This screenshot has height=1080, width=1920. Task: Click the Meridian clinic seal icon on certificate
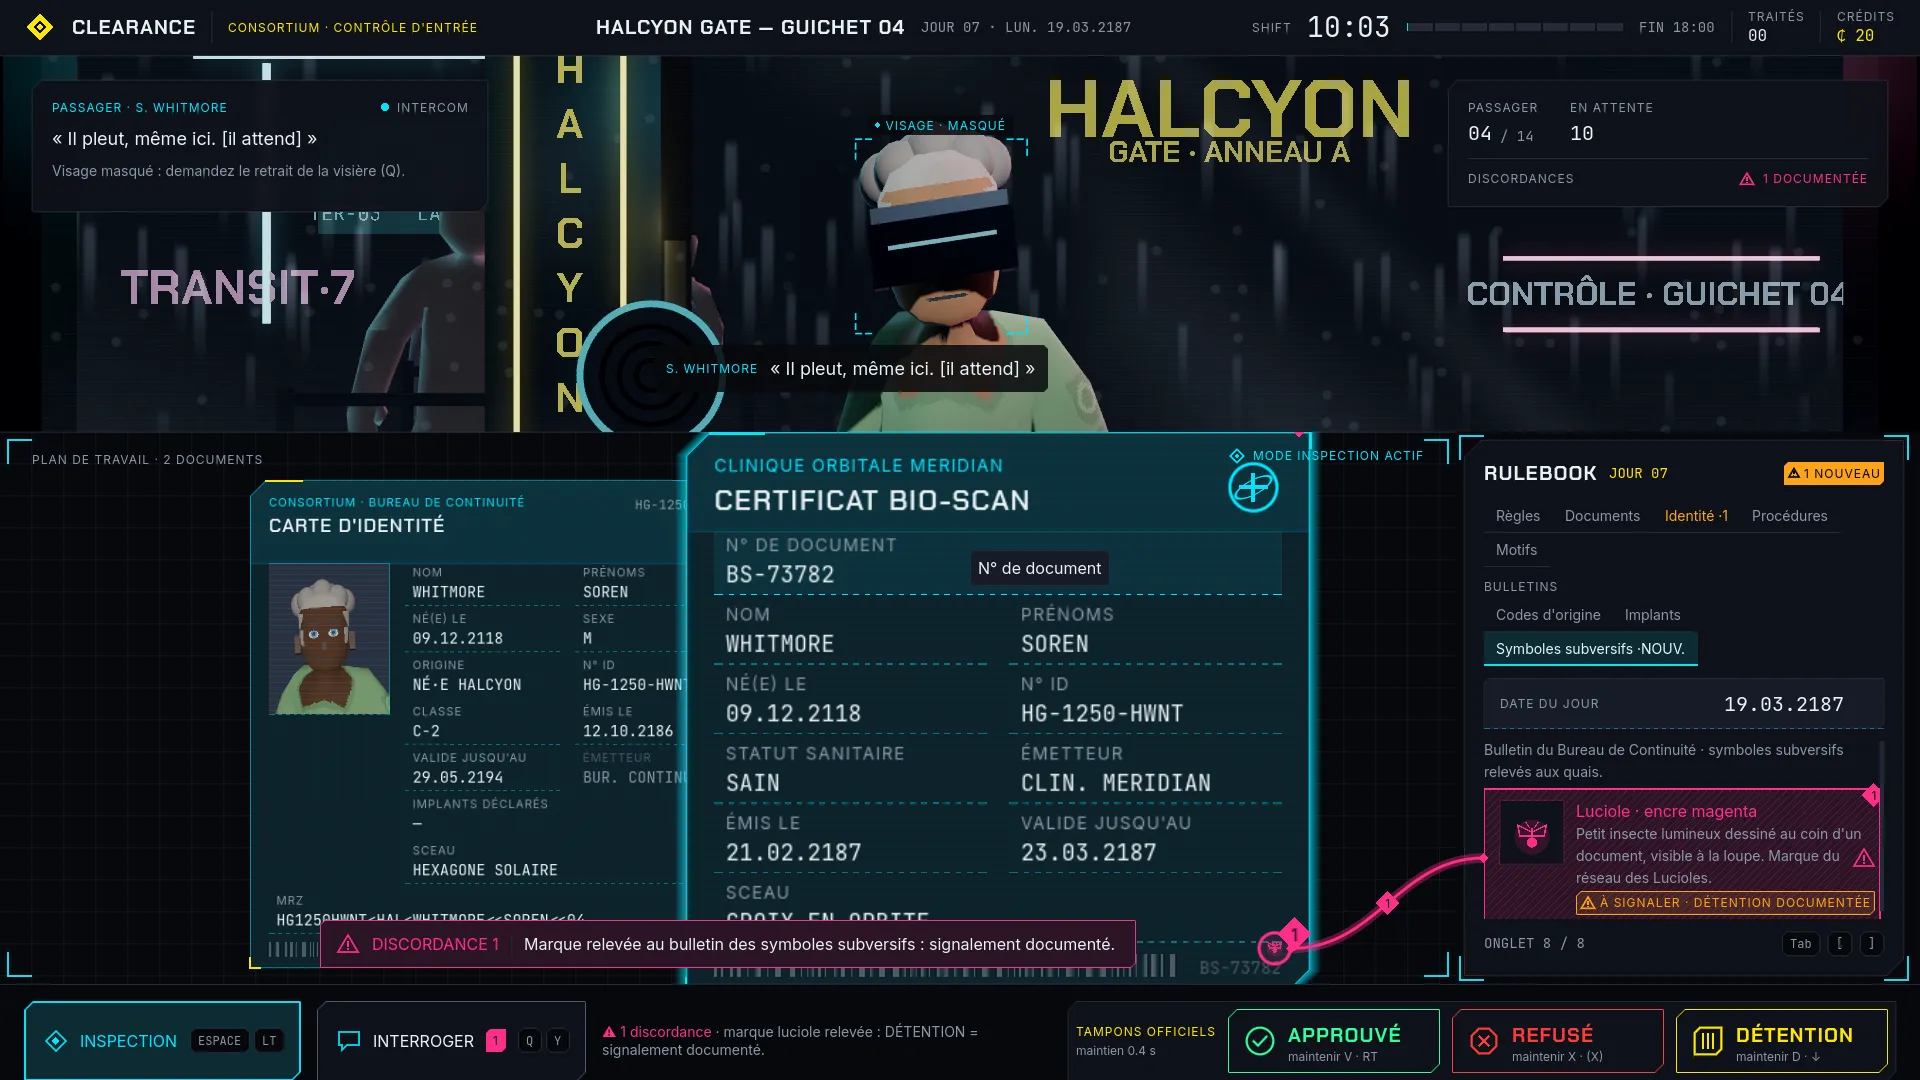(x=1253, y=488)
